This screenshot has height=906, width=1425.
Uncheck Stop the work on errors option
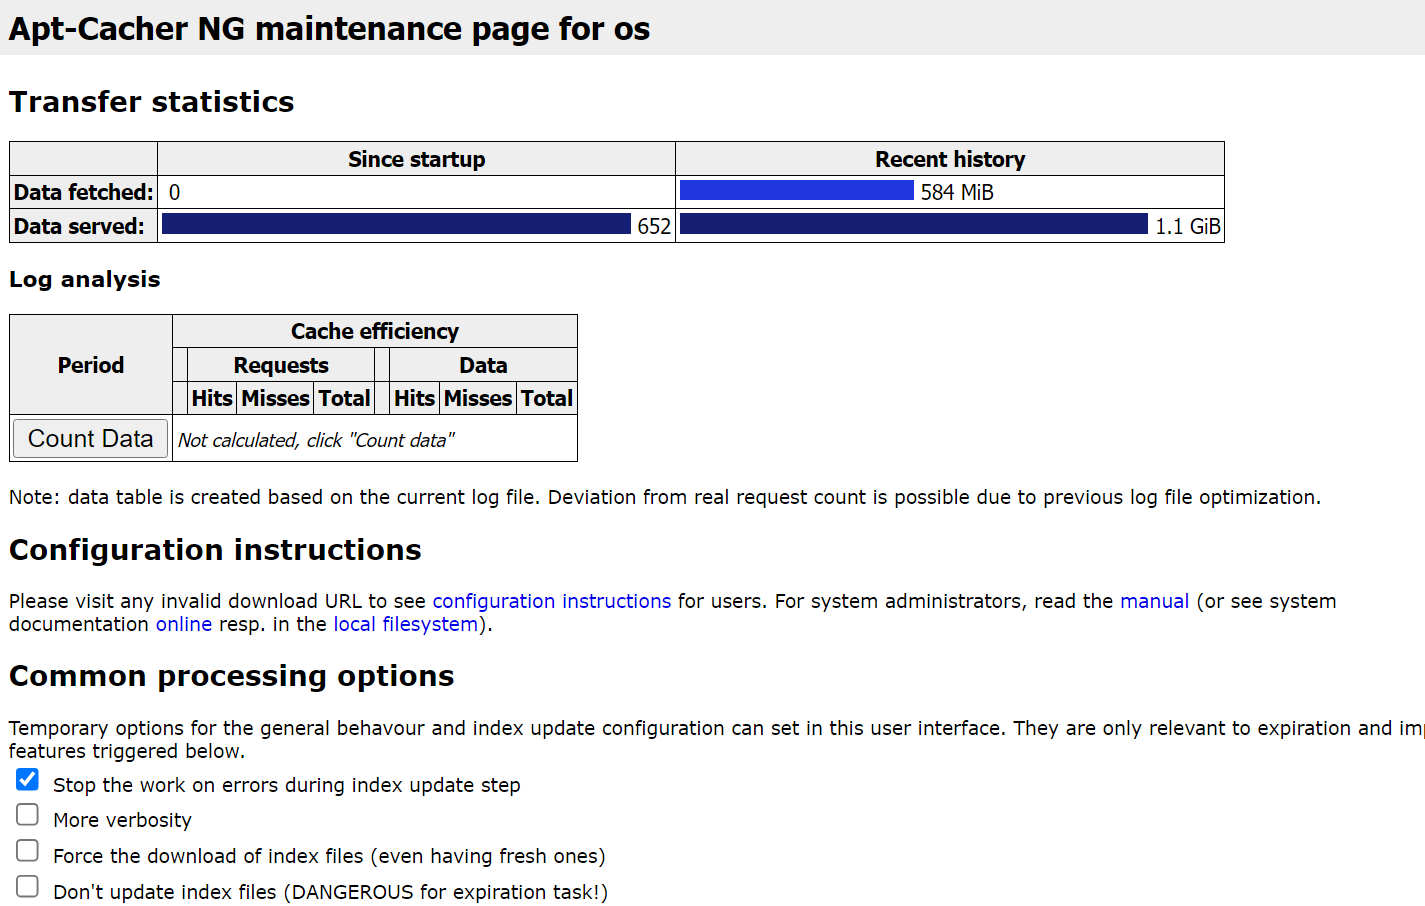click(x=28, y=779)
